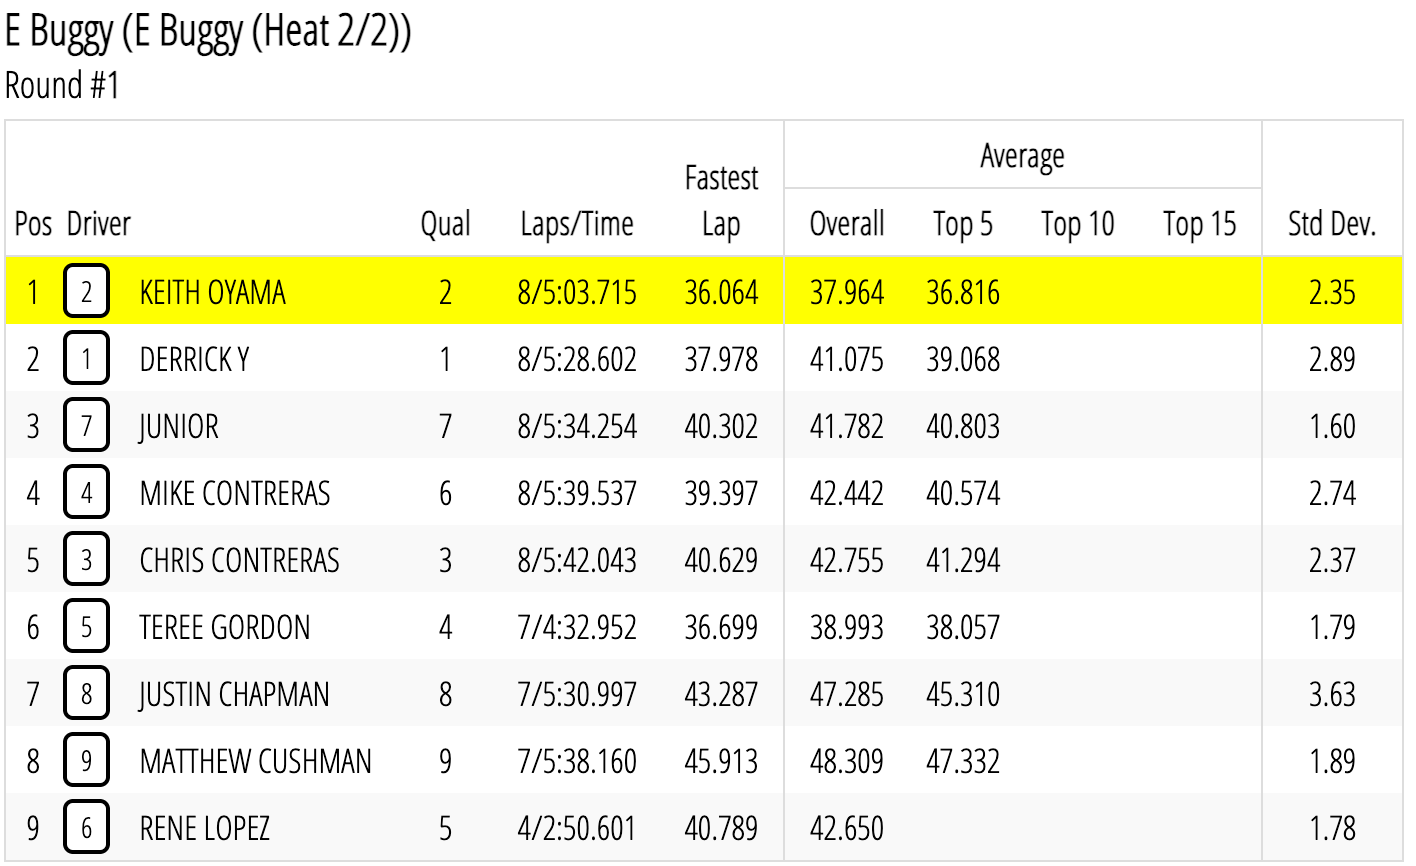Select the Laps/Time column header
The image size is (1416, 866).
pyautogui.click(x=577, y=224)
